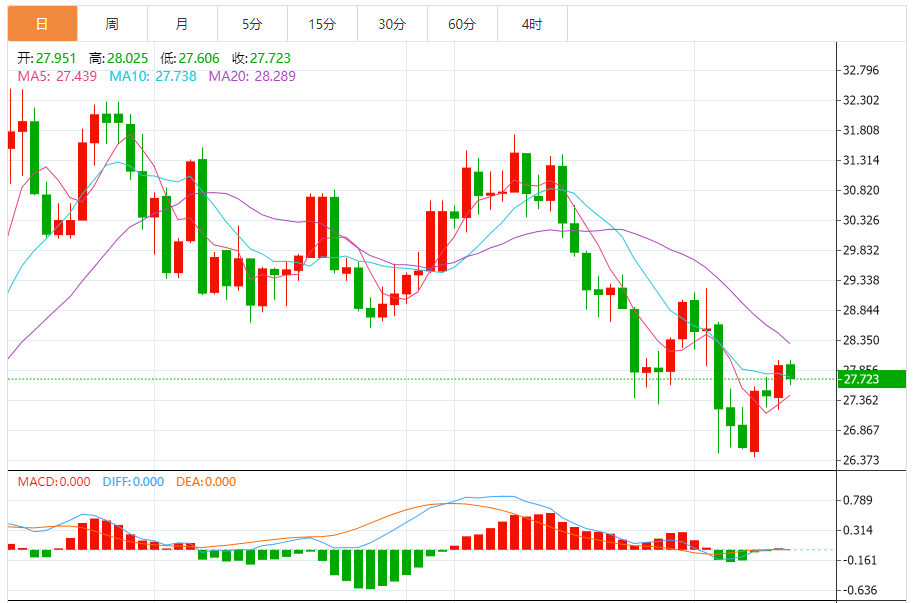This screenshot has height=603, width=913.
Task: Click the low price value 27.606
Action: (x=199, y=58)
